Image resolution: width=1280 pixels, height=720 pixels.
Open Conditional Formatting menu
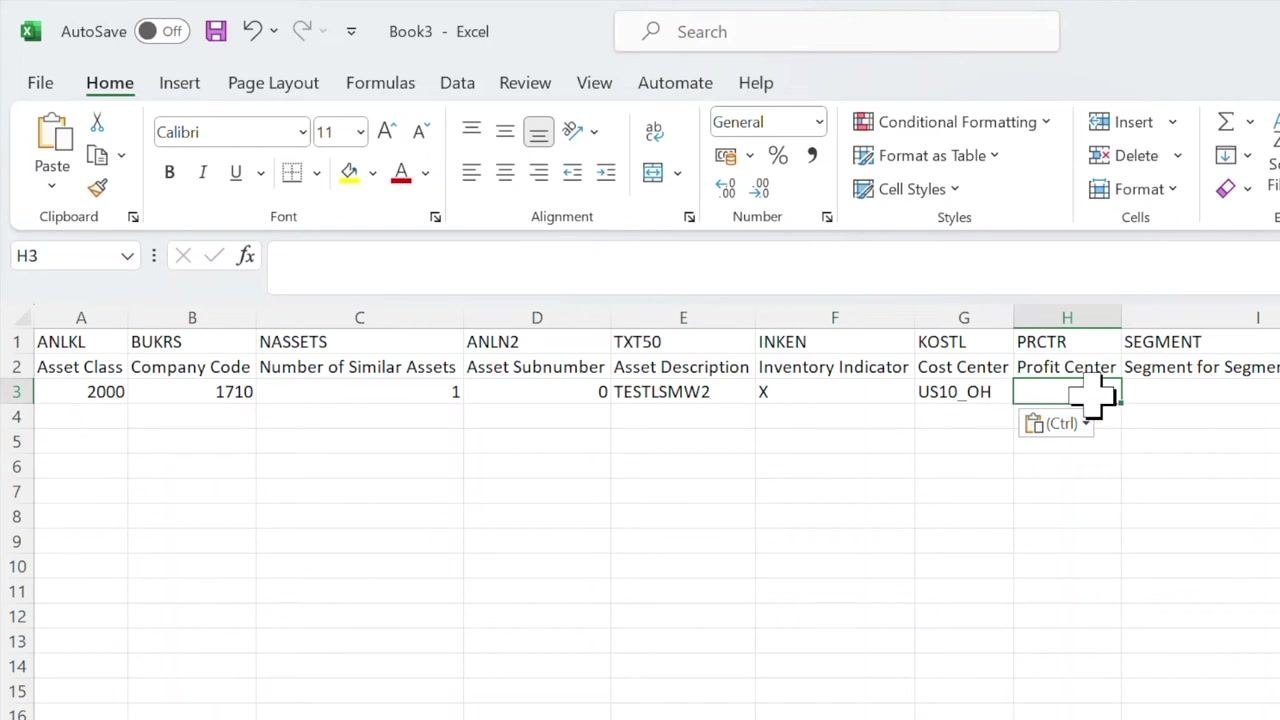[951, 122]
